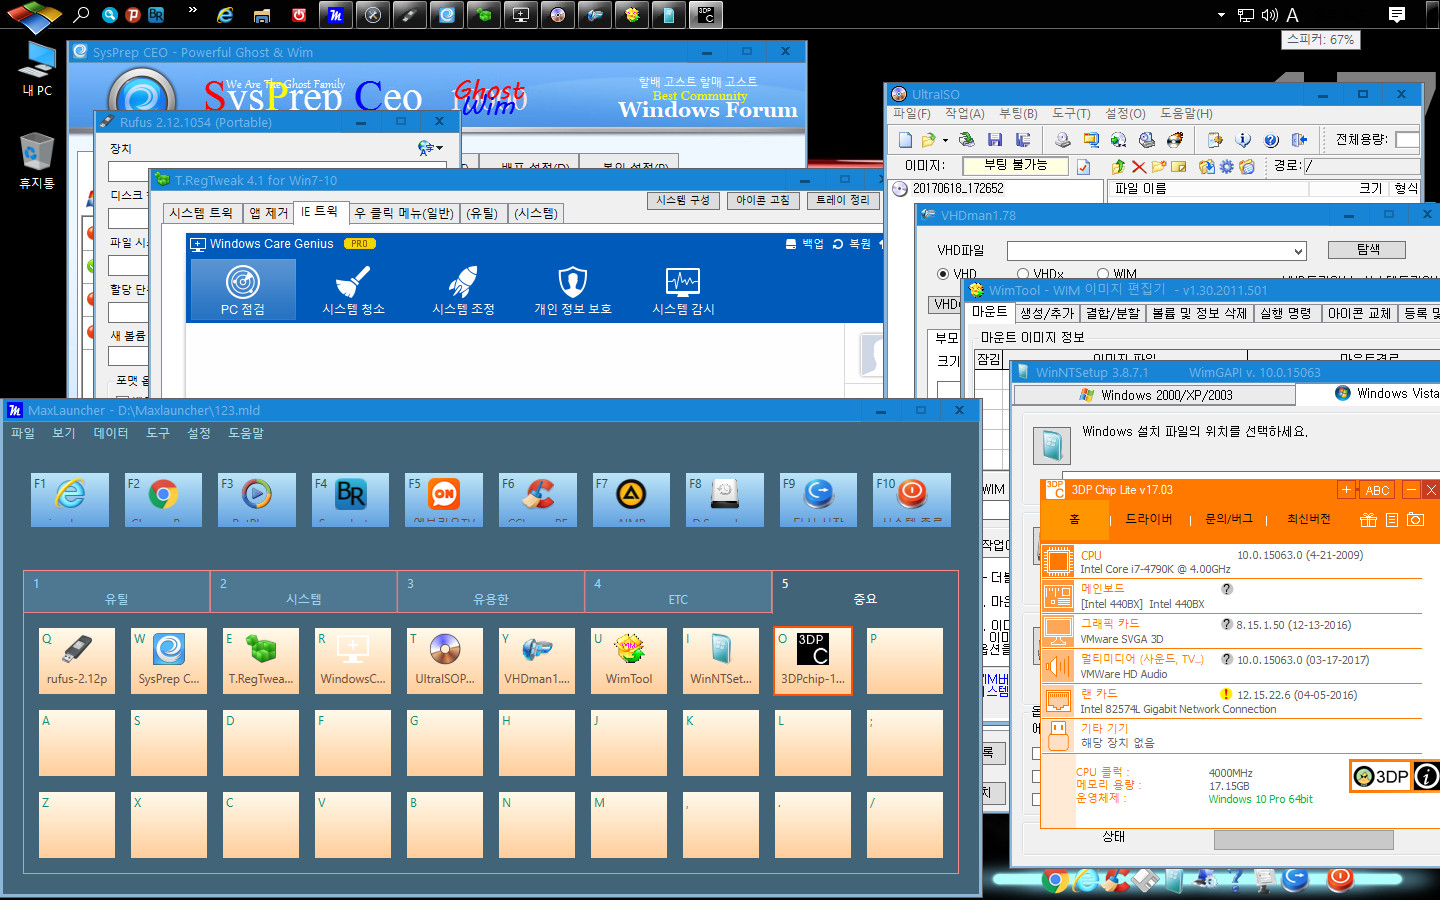Switch to the ETC tab in MaxLauncher

pyautogui.click(x=678, y=591)
